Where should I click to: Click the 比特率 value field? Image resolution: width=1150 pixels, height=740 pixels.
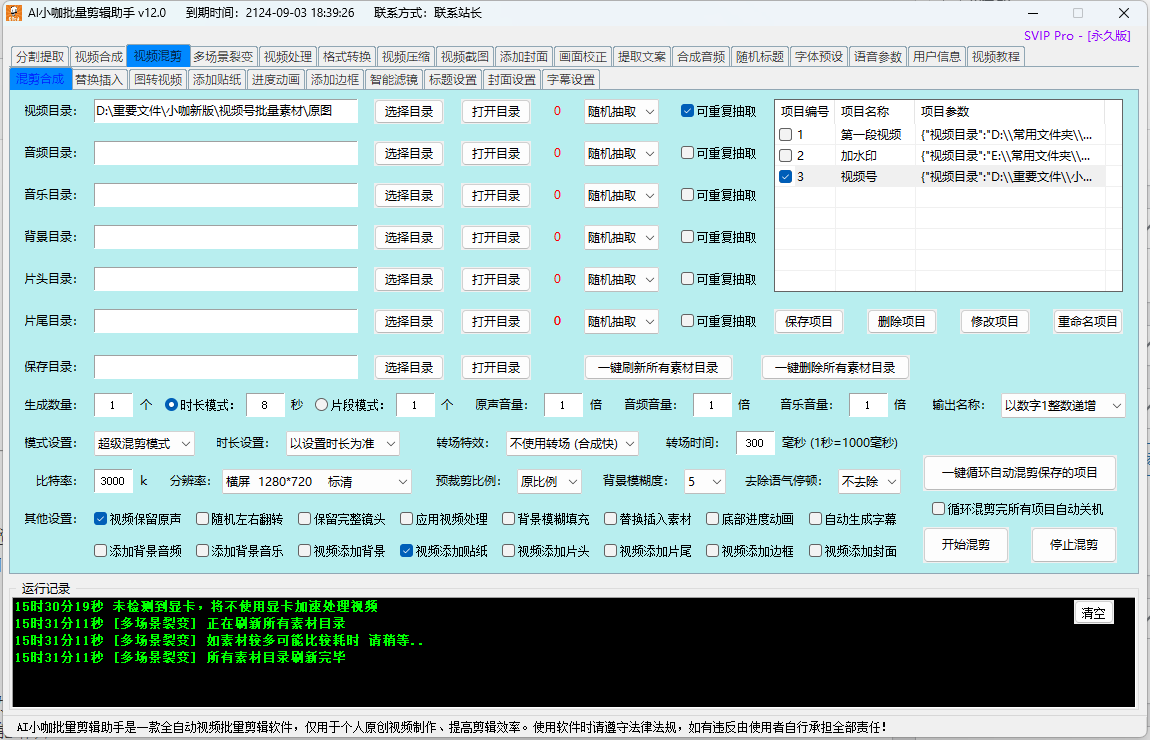[x=113, y=481]
